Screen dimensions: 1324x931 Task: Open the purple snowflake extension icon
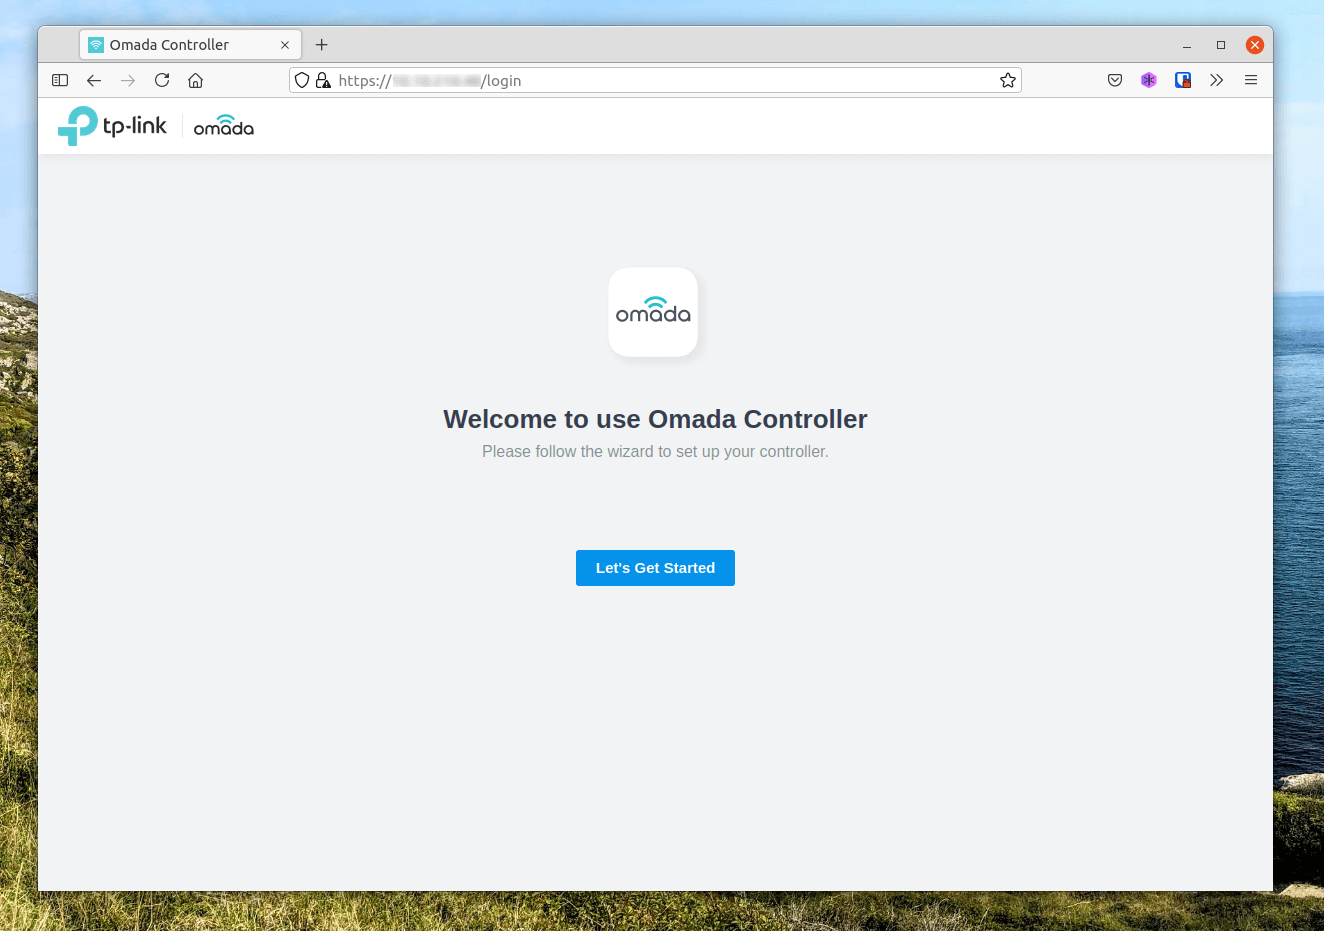click(x=1149, y=80)
